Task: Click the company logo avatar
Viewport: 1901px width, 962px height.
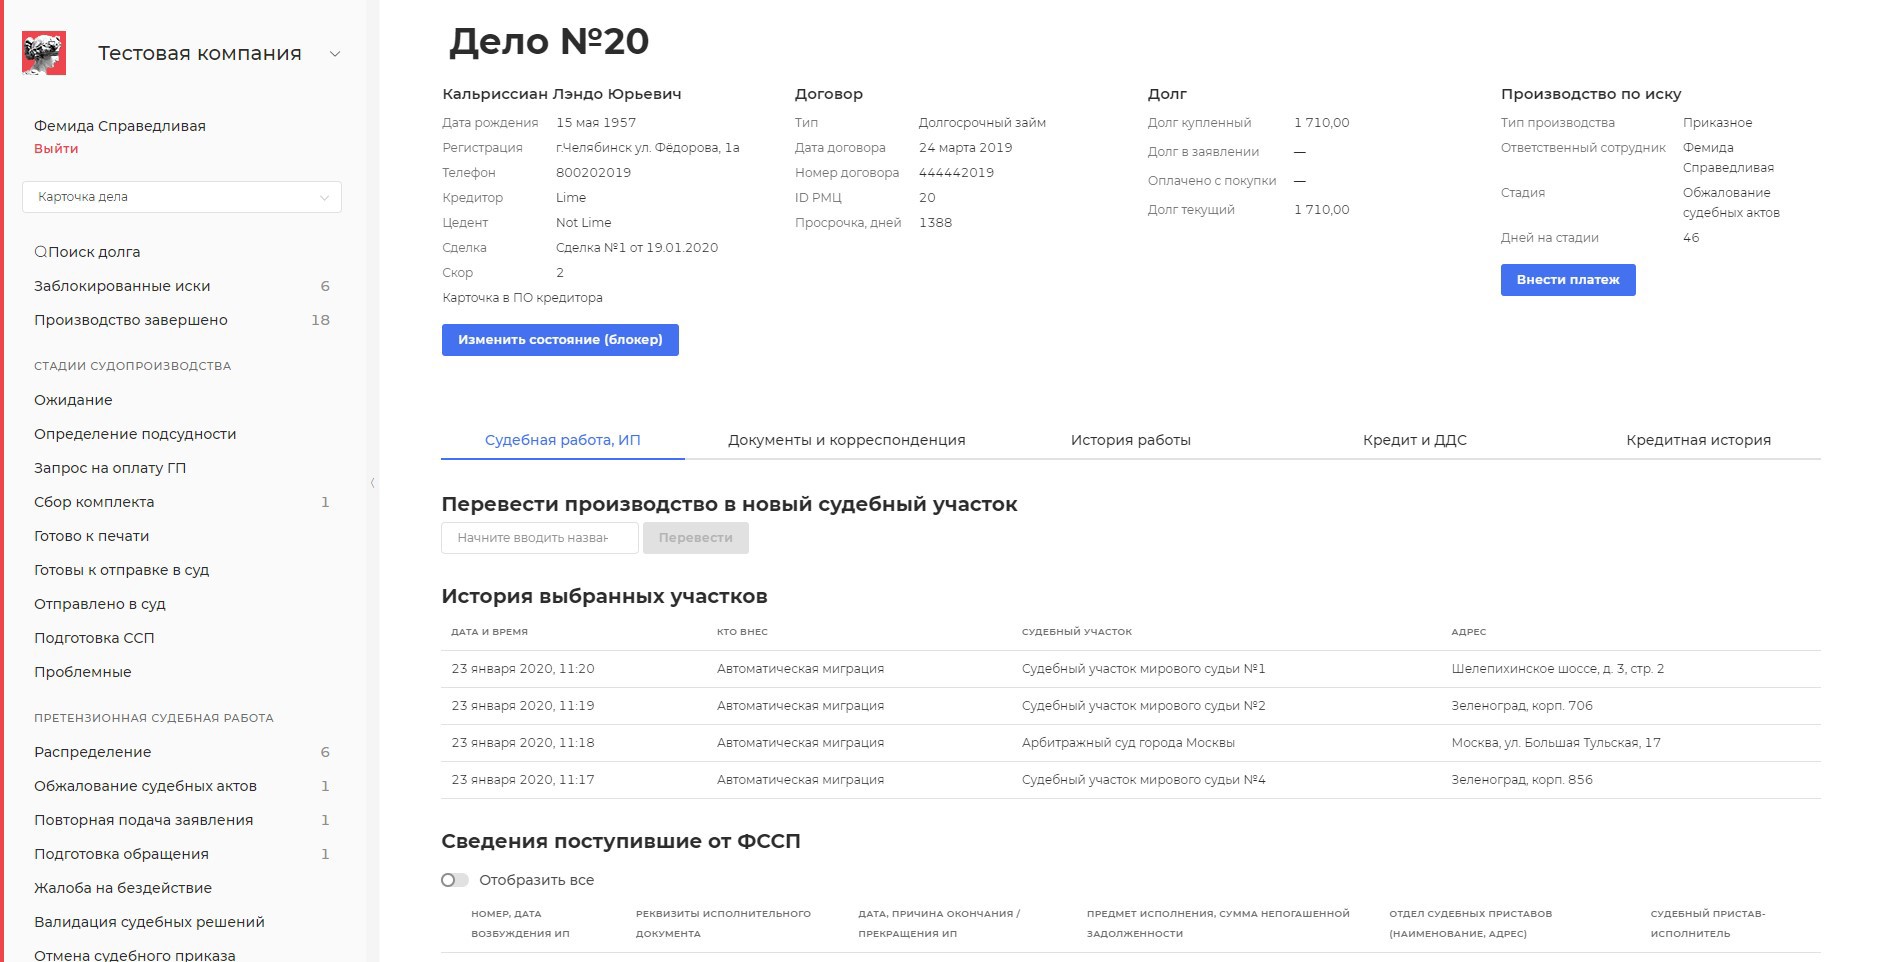Action: tap(44, 53)
